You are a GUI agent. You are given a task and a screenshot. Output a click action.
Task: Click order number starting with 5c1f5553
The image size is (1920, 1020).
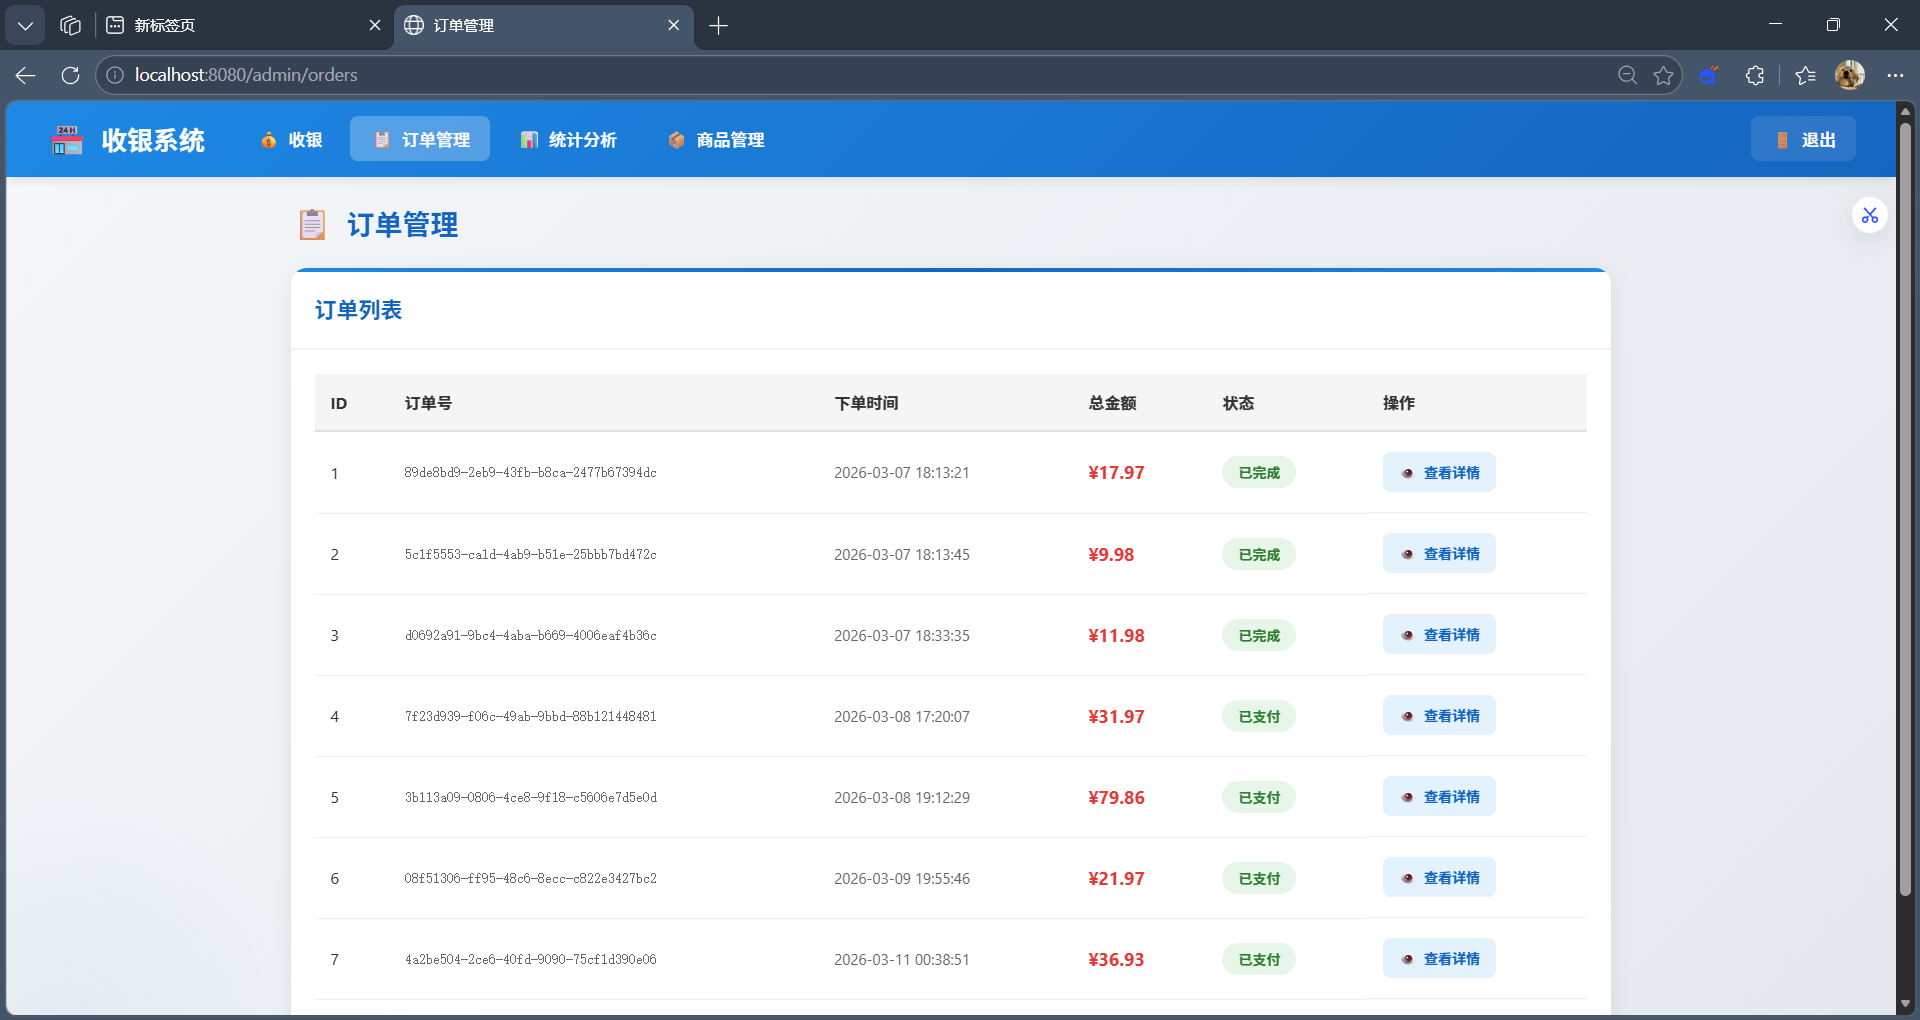(530, 554)
